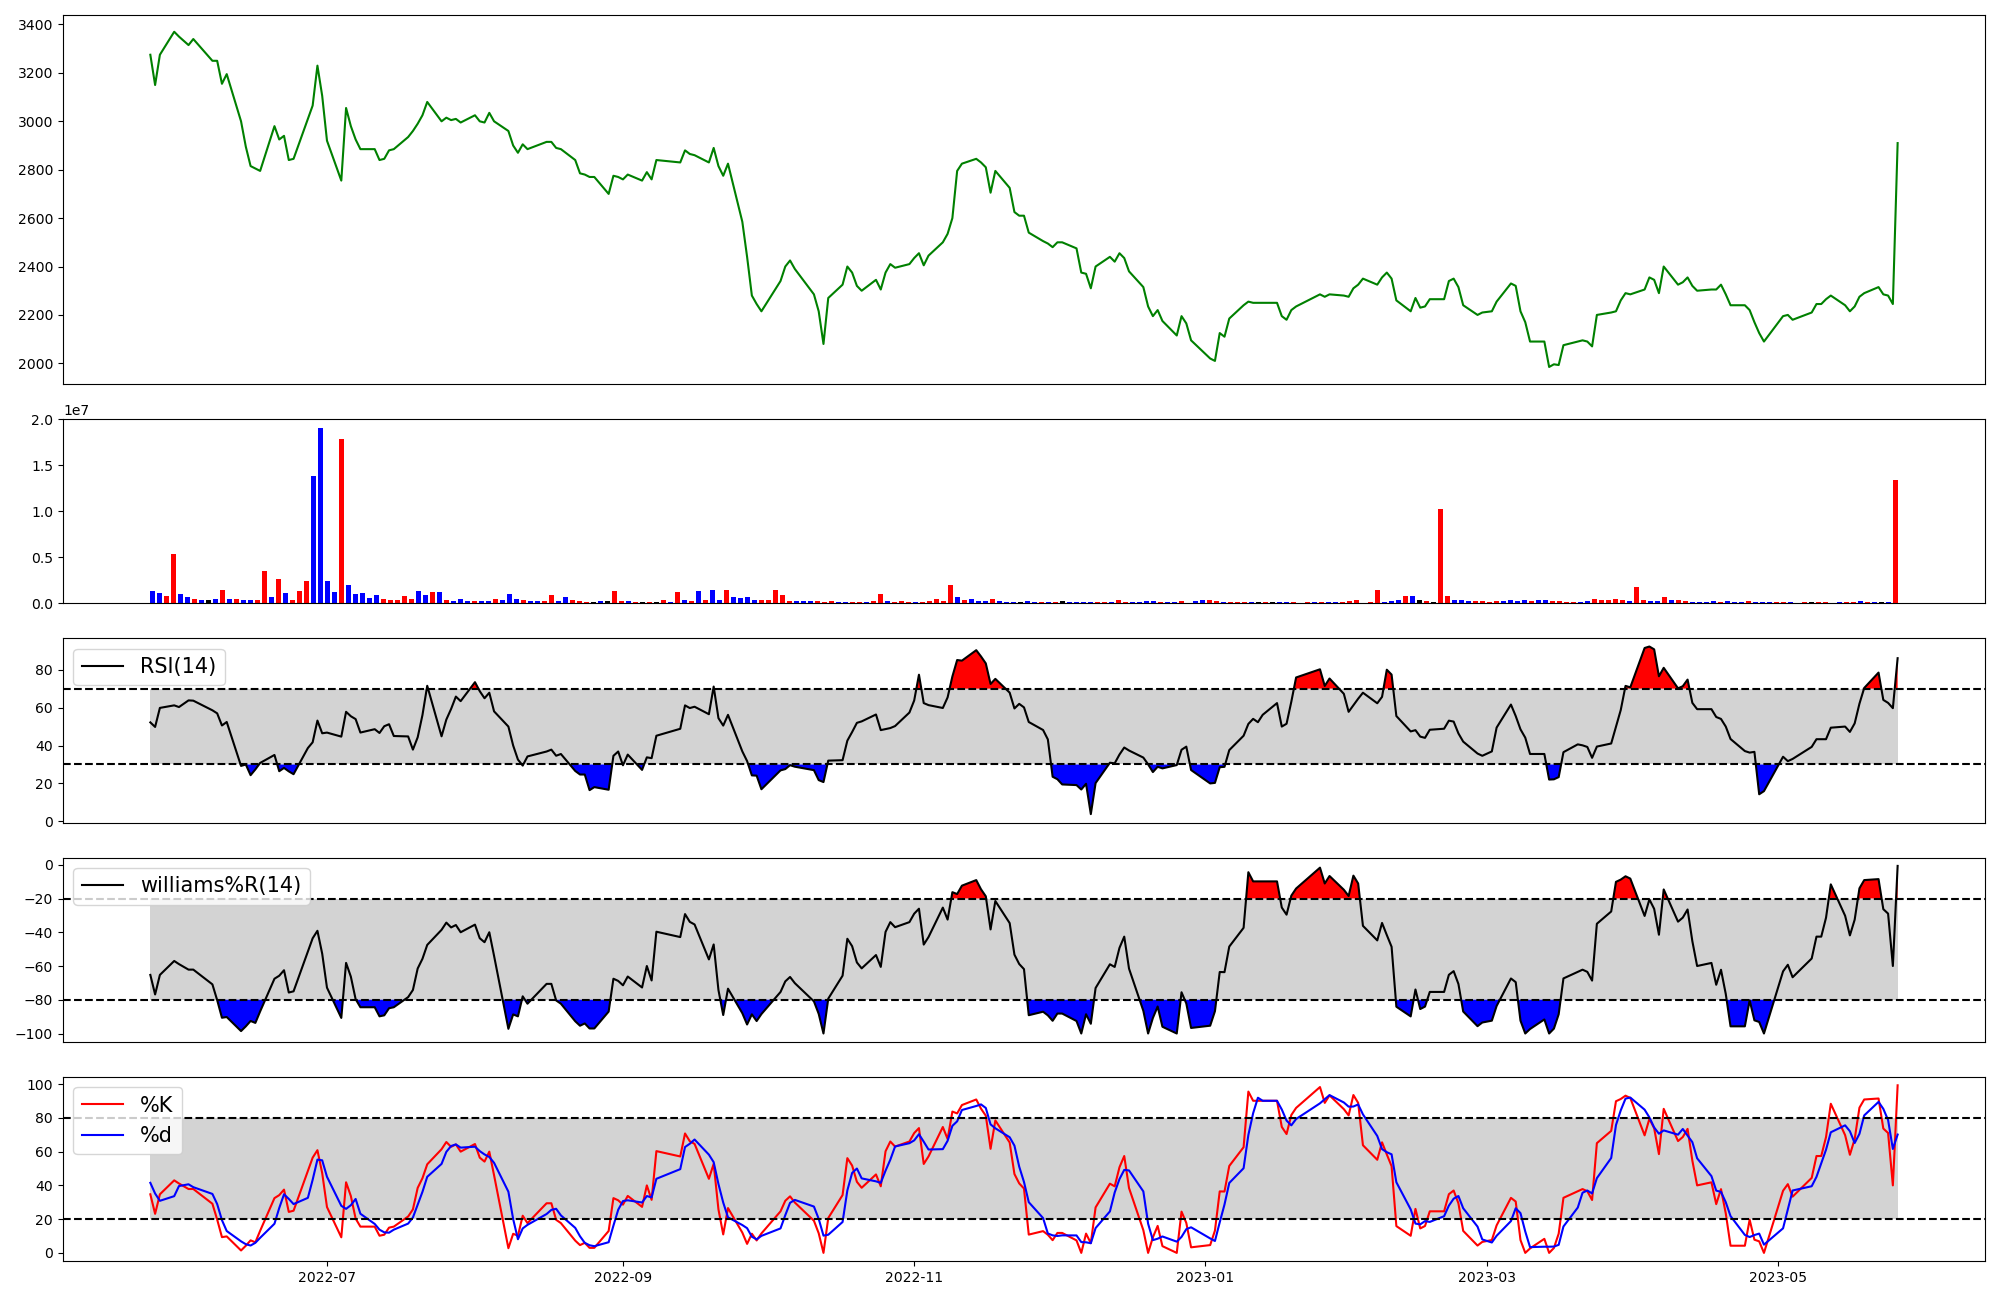
Task: Click the 2.0 volume axis tick label
Action: click(42, 420)
